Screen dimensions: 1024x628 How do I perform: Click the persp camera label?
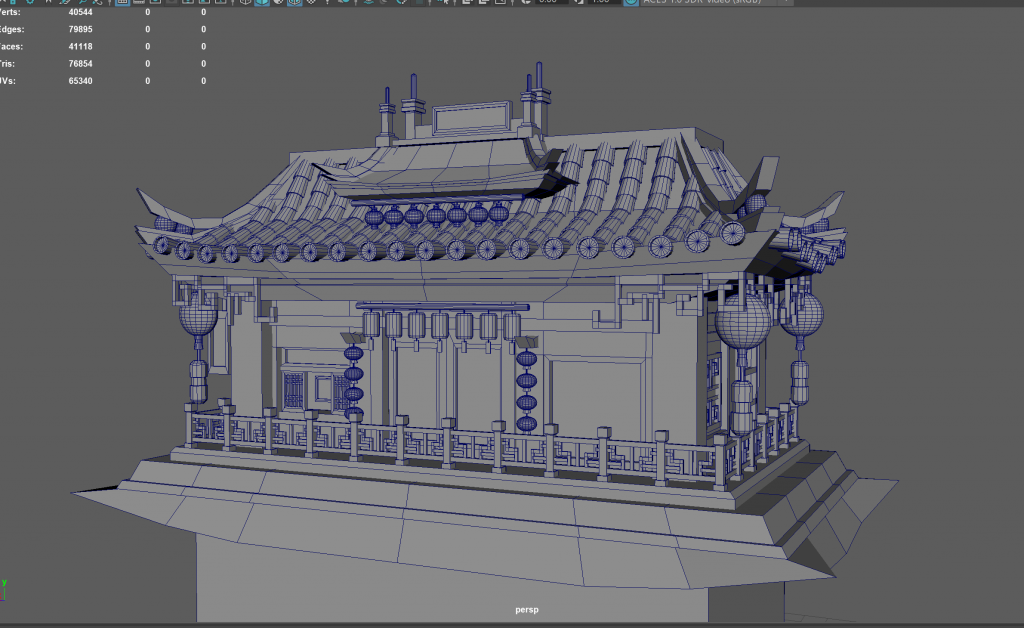[x=526, y=610]
